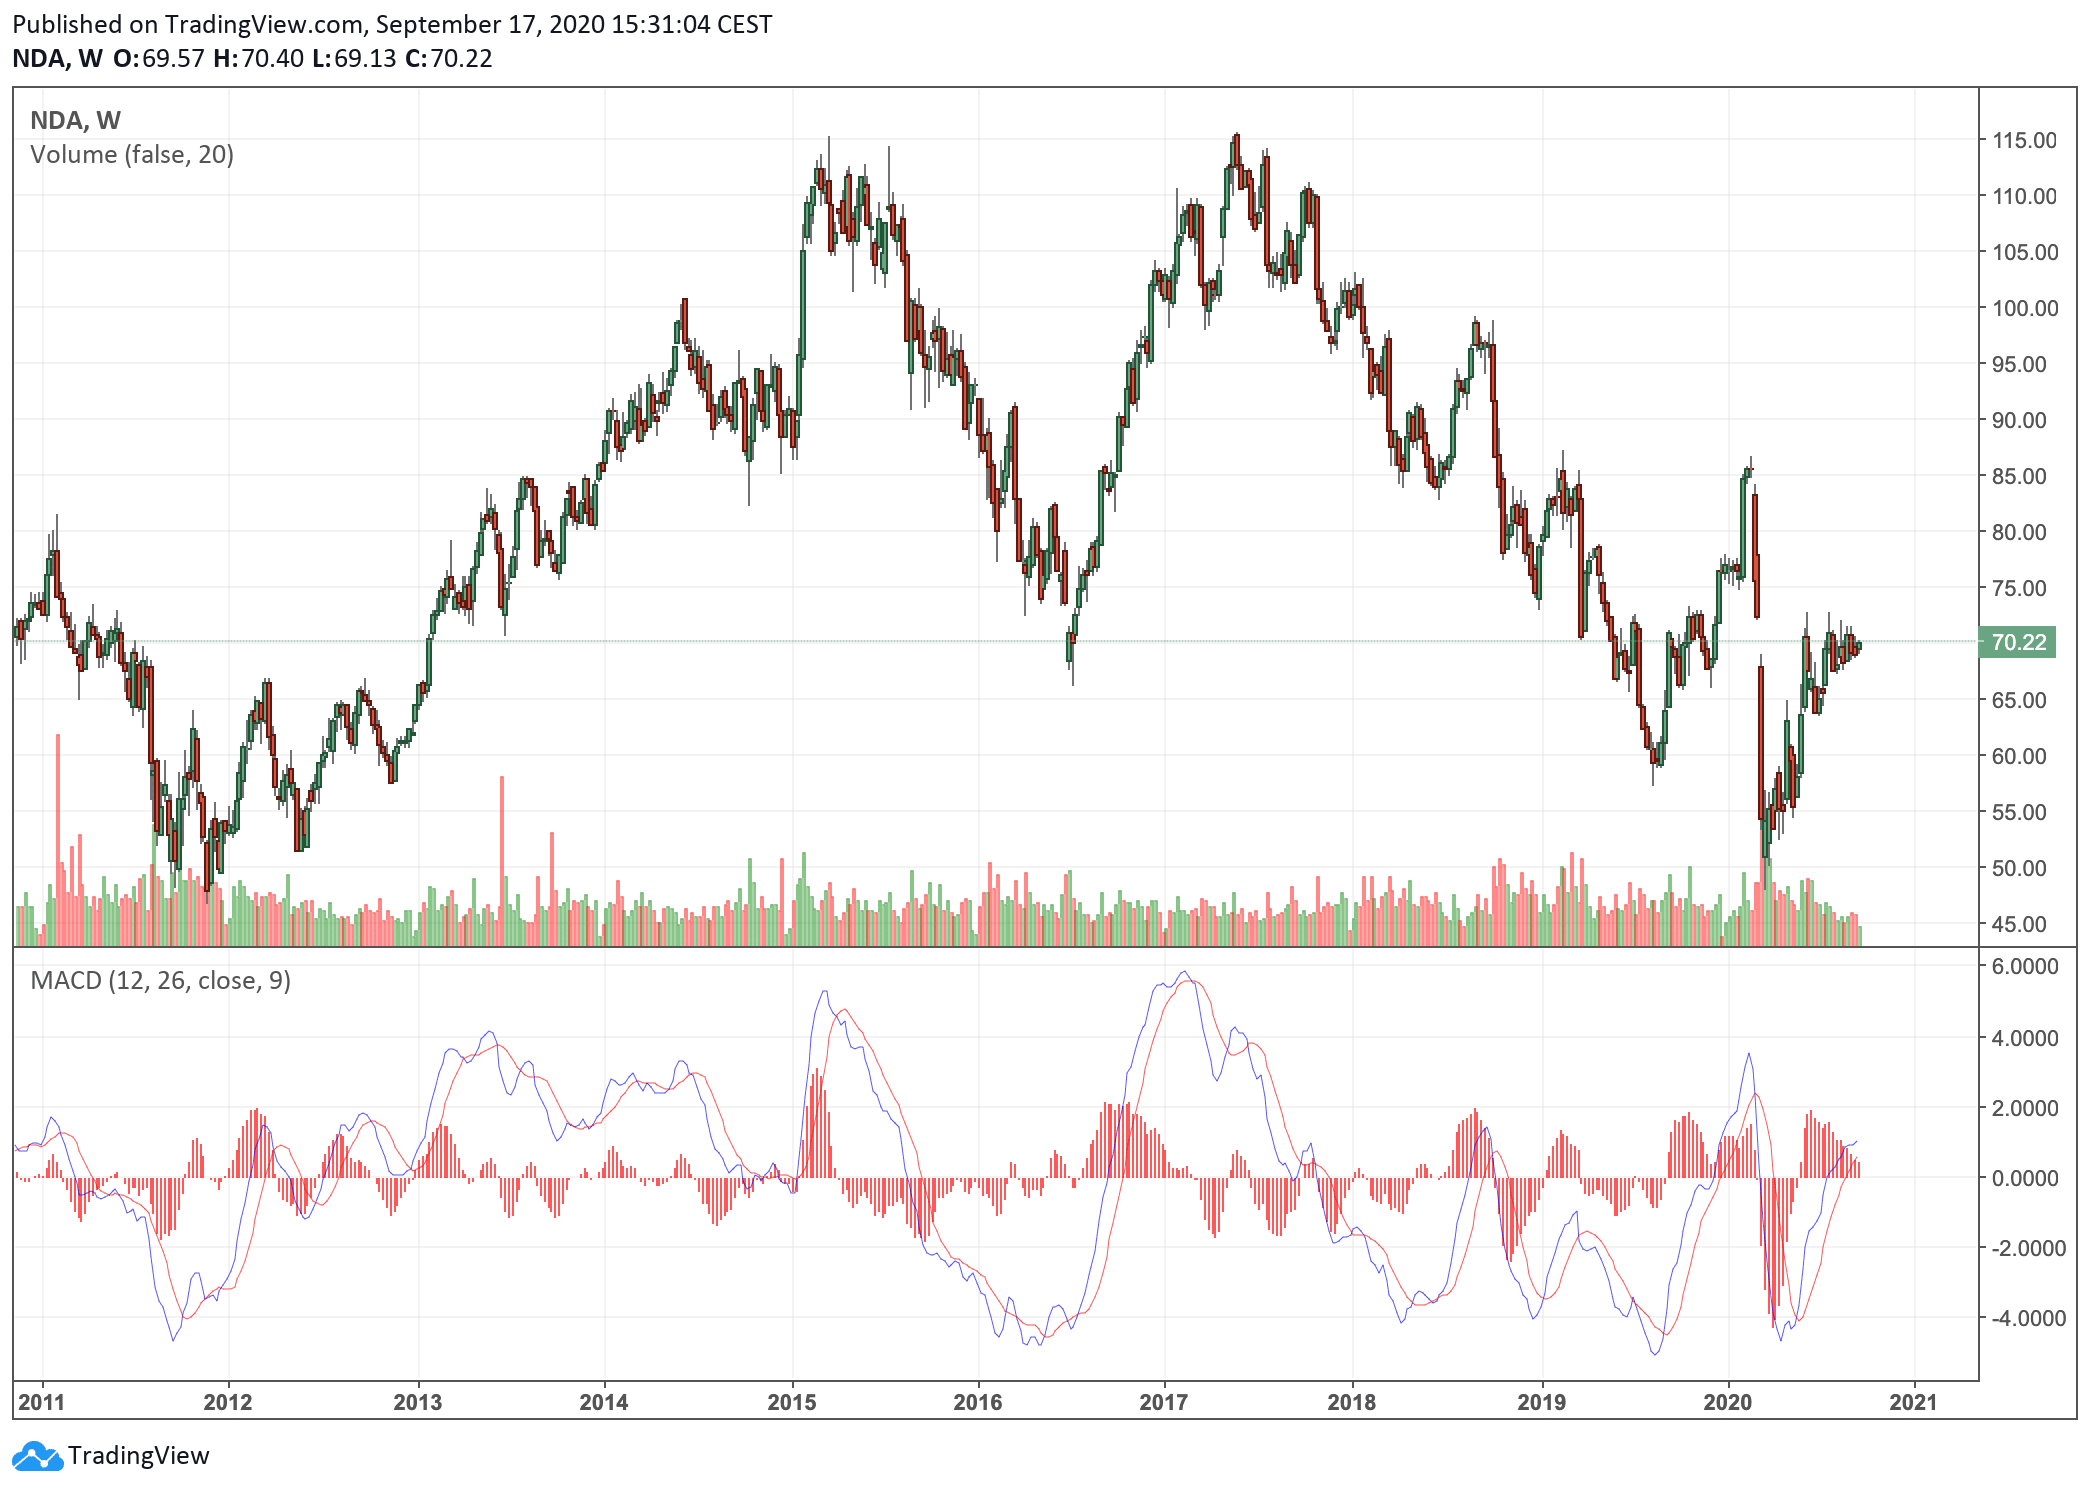This screenshot has width=2090, height=1492.
Task: Click the 2013 year label on time axis
Action: click(x=418, y=1402)
